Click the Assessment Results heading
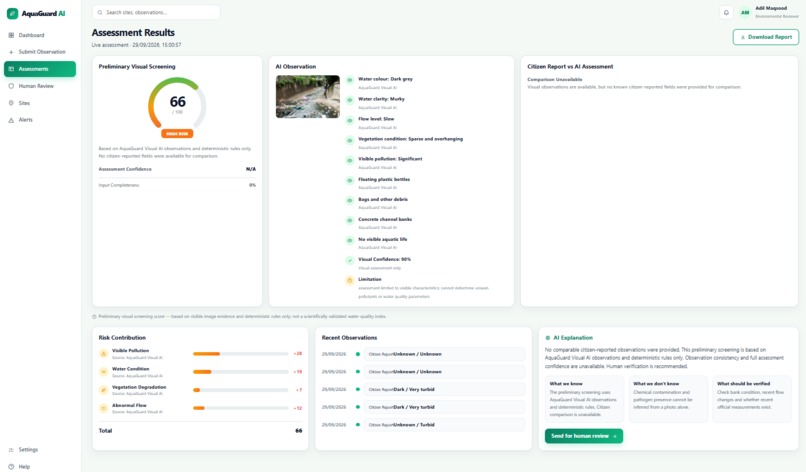 click(133, 32)
